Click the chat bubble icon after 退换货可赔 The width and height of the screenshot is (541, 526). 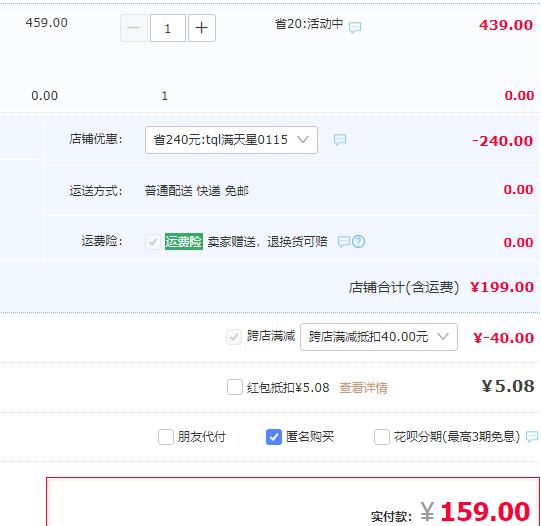[344, 241]
